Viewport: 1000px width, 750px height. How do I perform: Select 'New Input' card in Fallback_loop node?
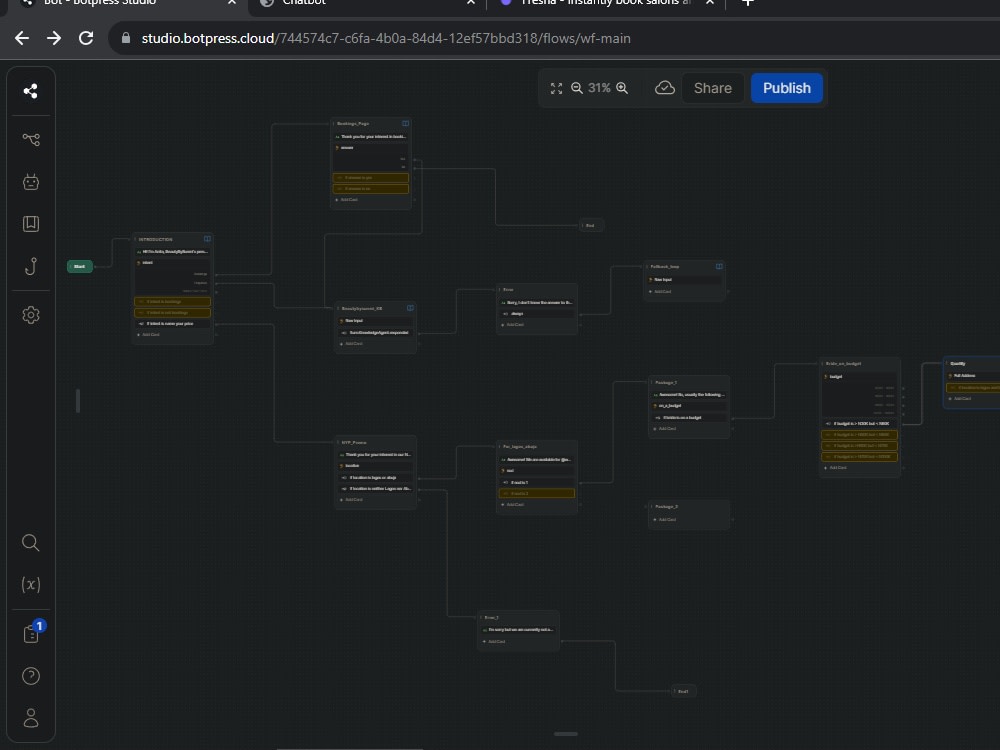tap(684, 279)
